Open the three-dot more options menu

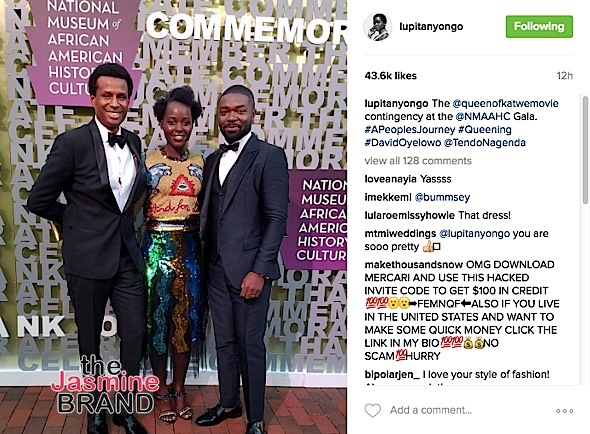coord(564,411)
